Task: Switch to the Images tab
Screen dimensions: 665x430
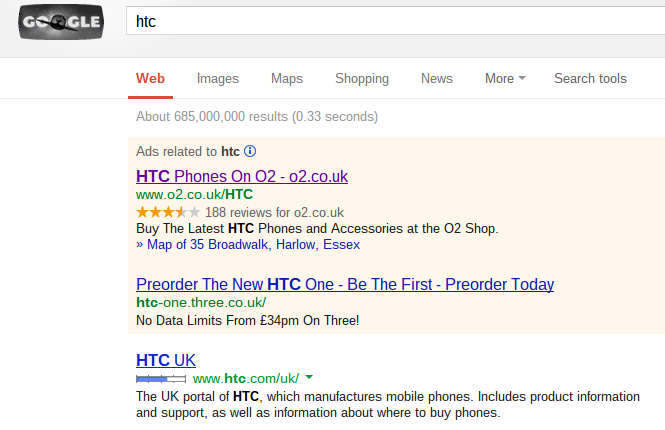Action: (x=218, y=78)
